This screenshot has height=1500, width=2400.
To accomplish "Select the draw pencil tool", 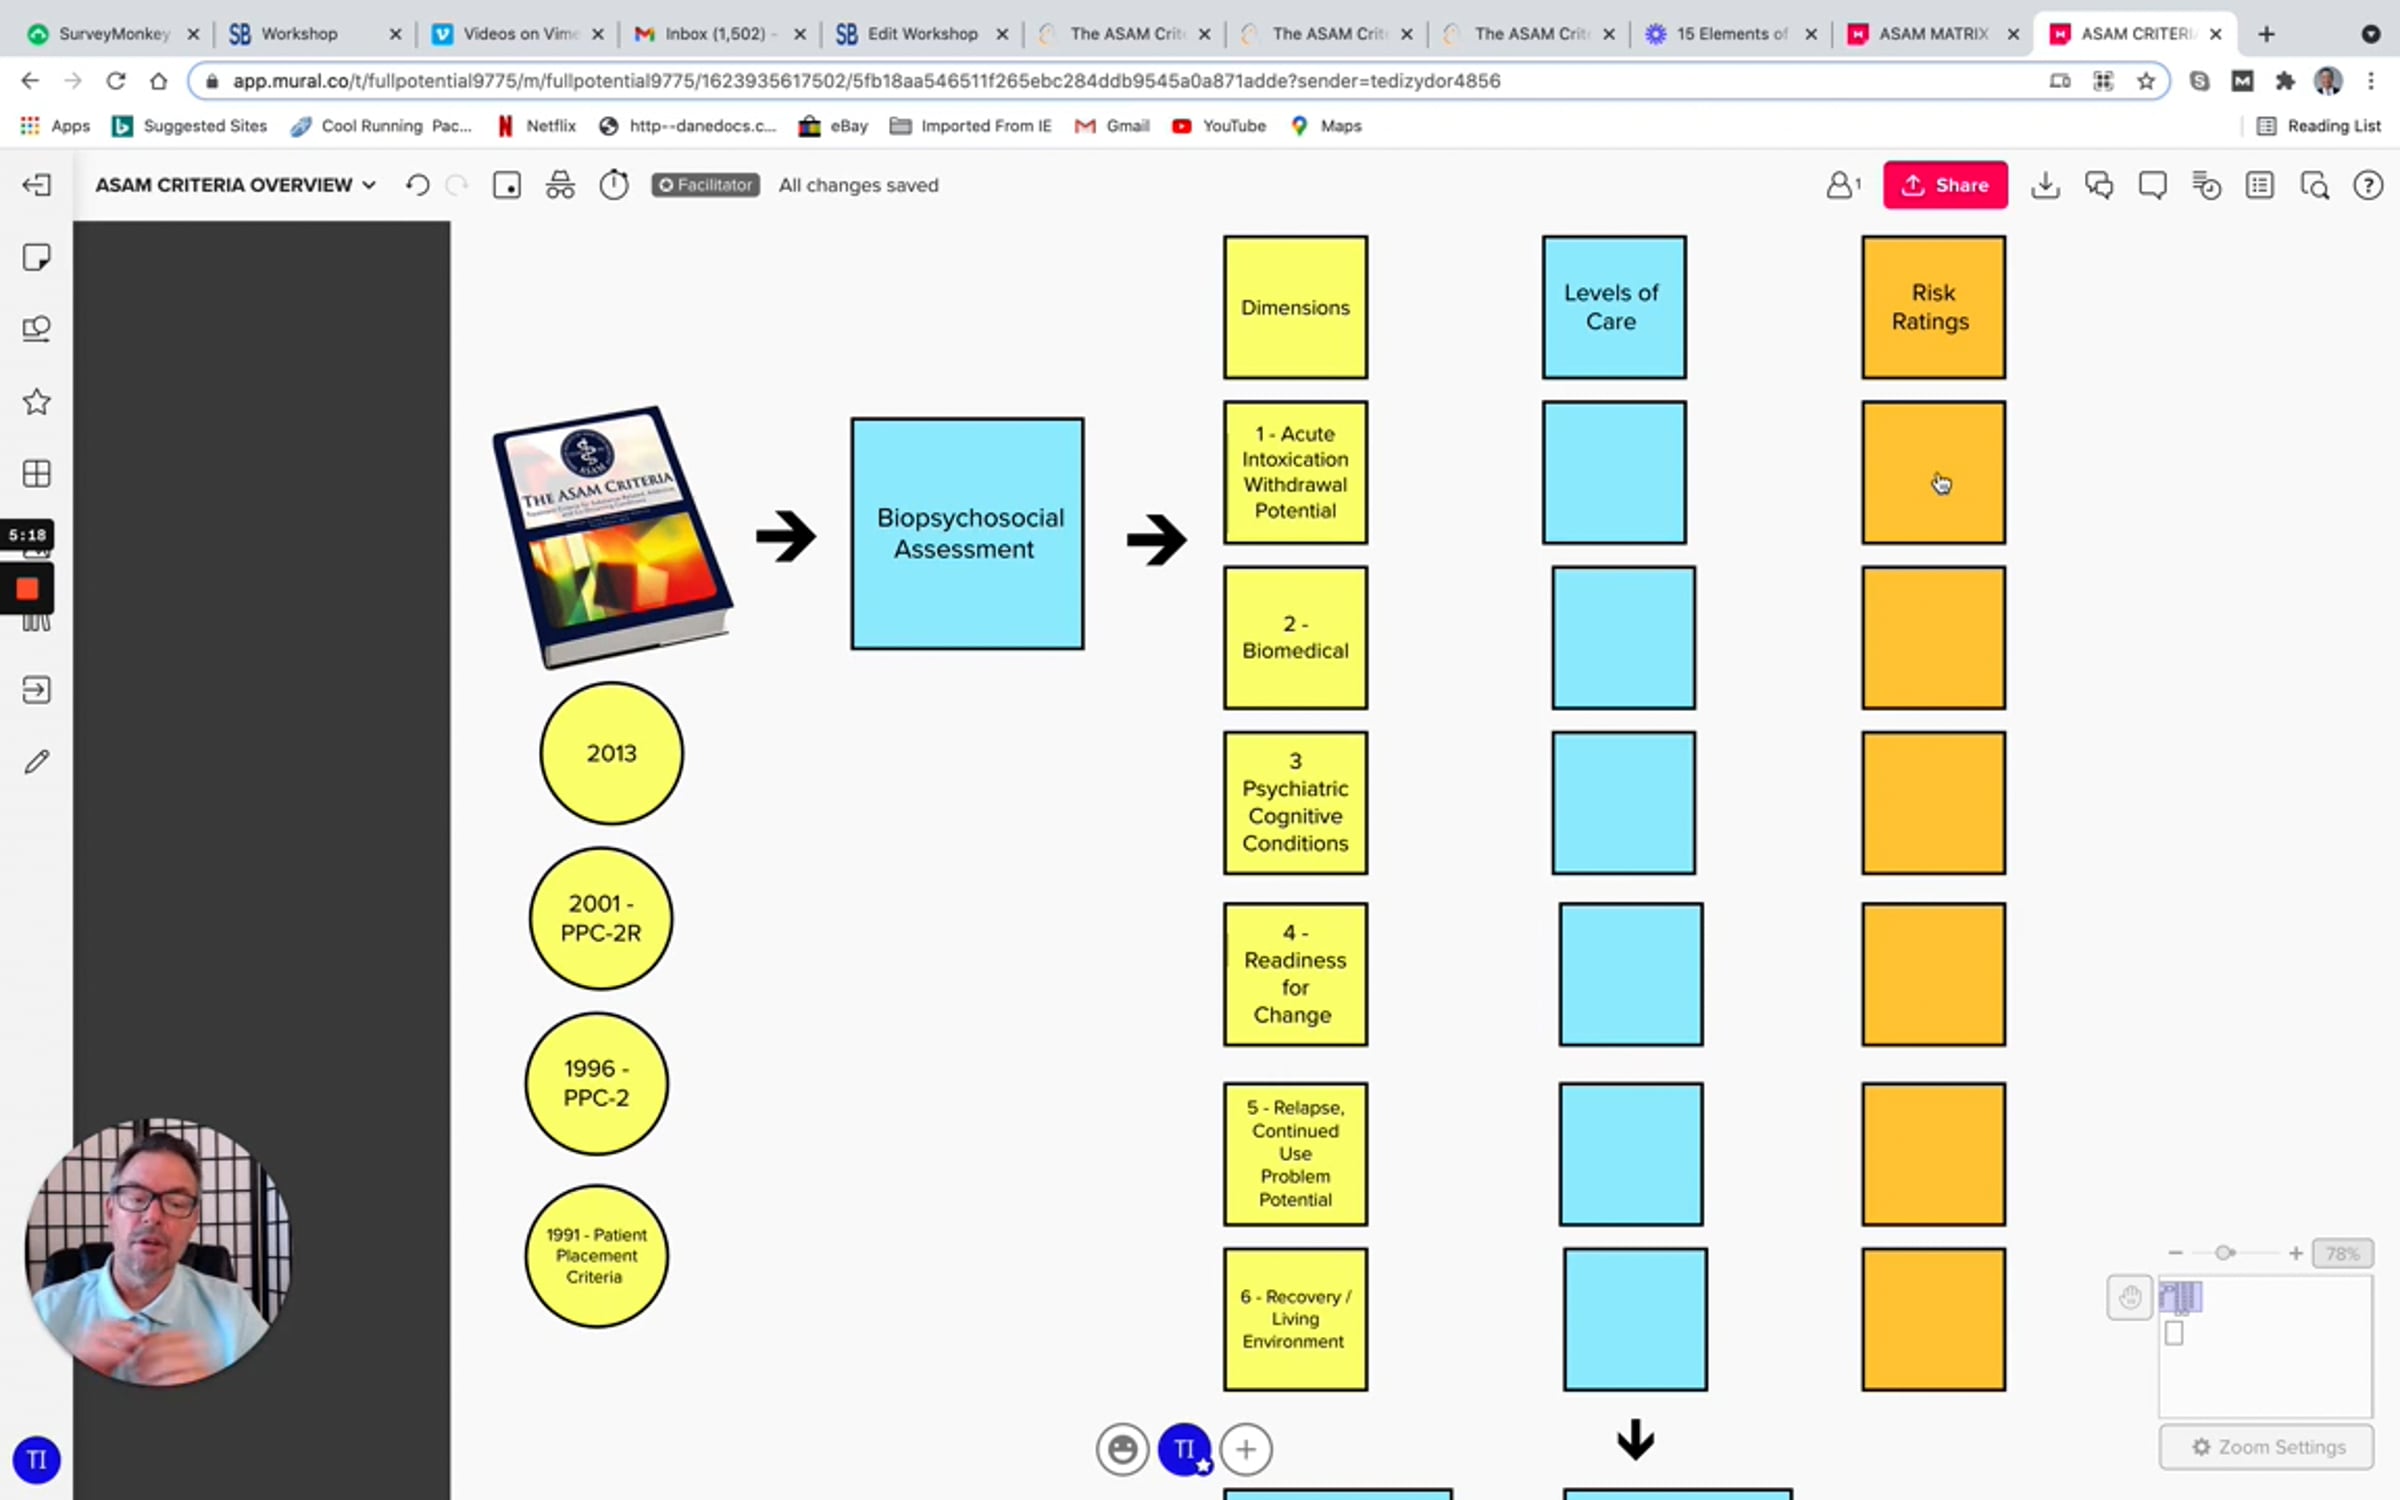I will pyautogui.click(x=36, y=762).
